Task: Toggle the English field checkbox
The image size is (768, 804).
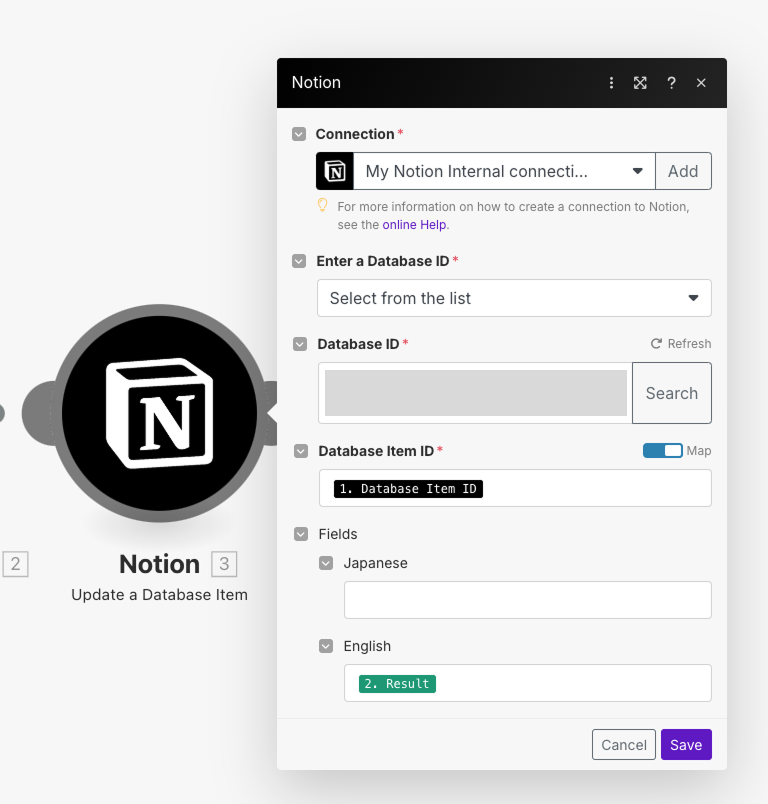Action: pyautogui.click(x=326, y=646)
